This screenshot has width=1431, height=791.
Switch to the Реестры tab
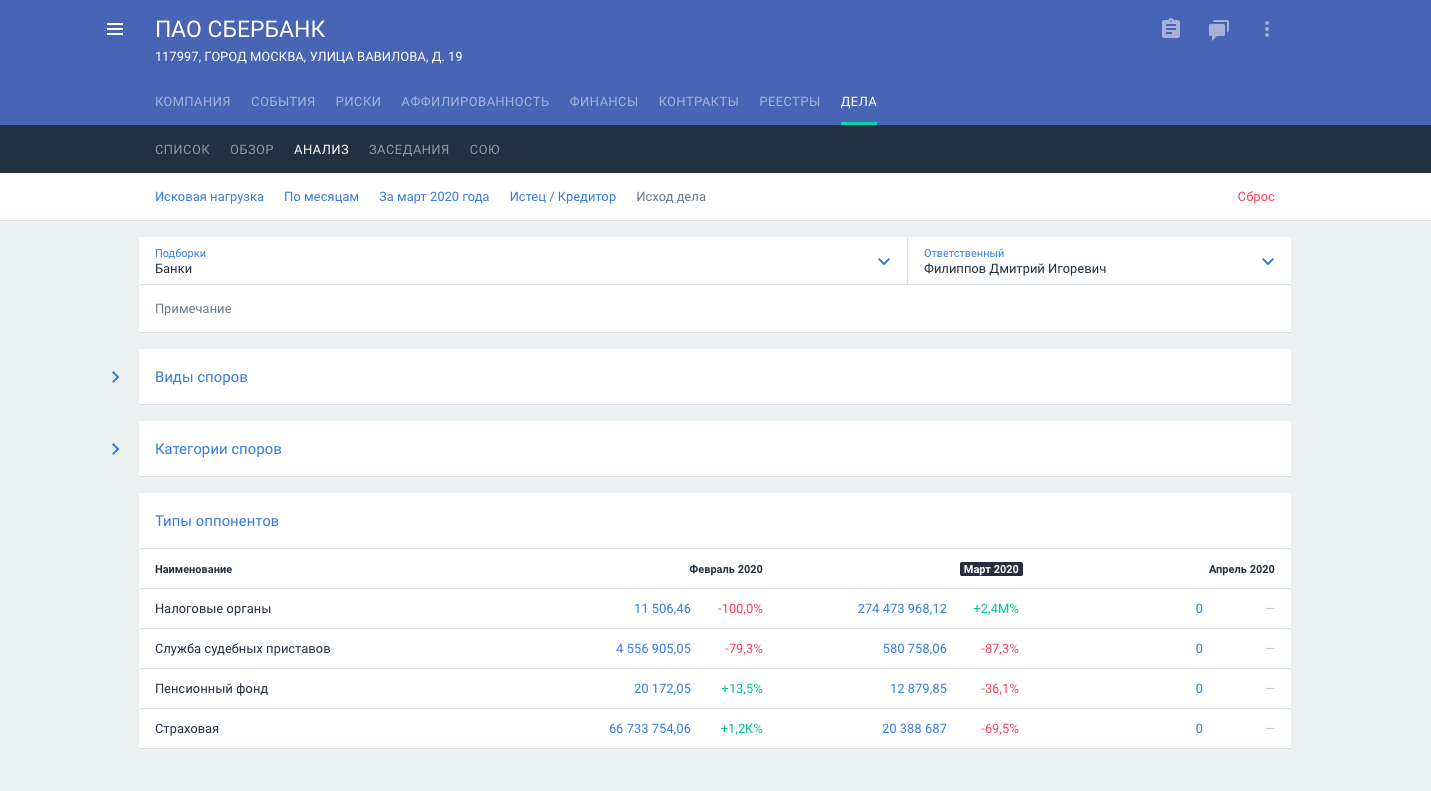coord(790,101)
